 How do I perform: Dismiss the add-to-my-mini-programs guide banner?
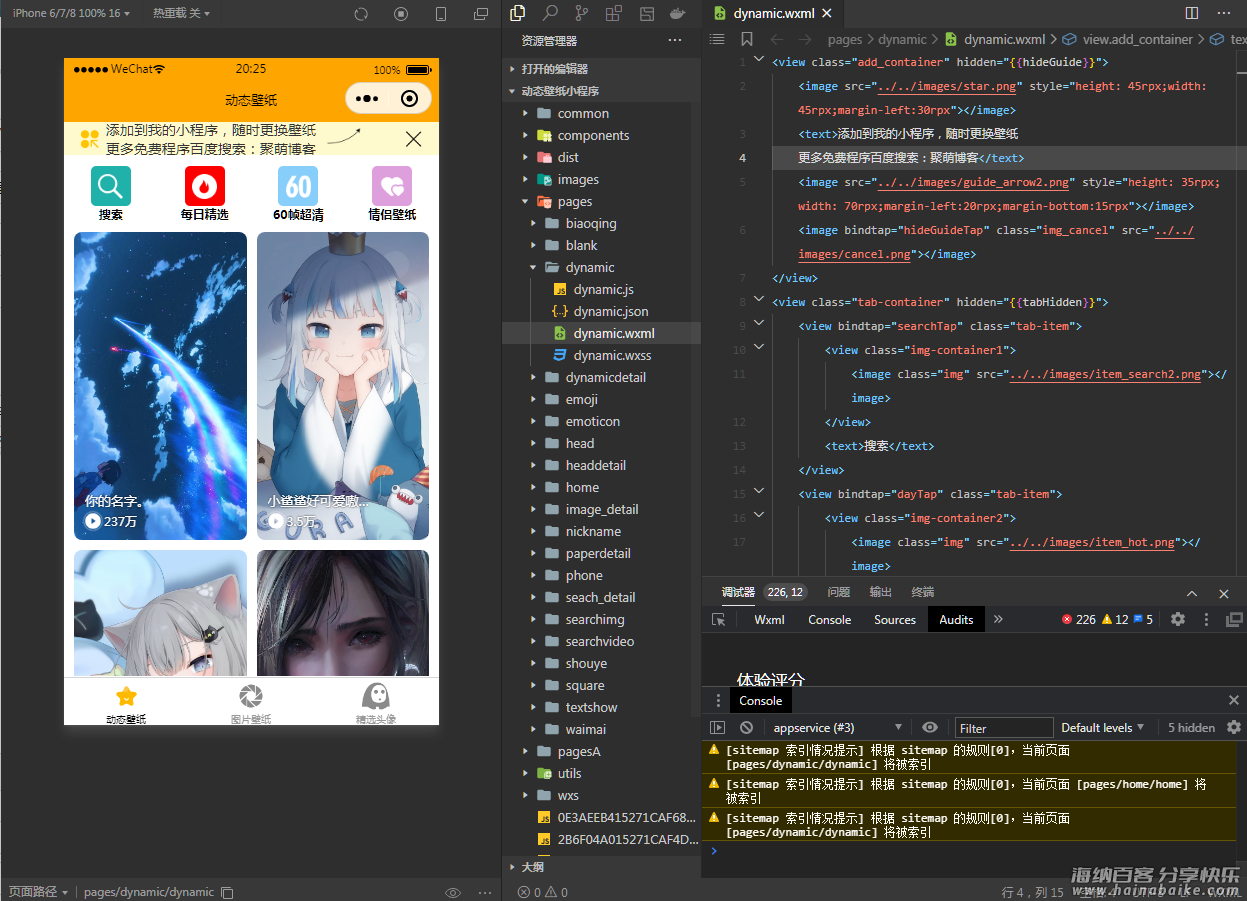click(x=414, y=139)
